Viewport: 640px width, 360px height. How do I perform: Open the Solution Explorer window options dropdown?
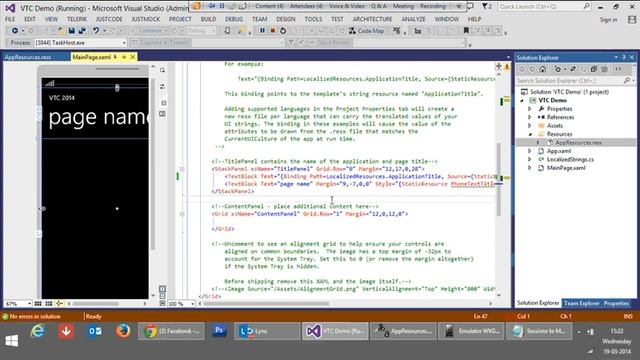(616, 58)
